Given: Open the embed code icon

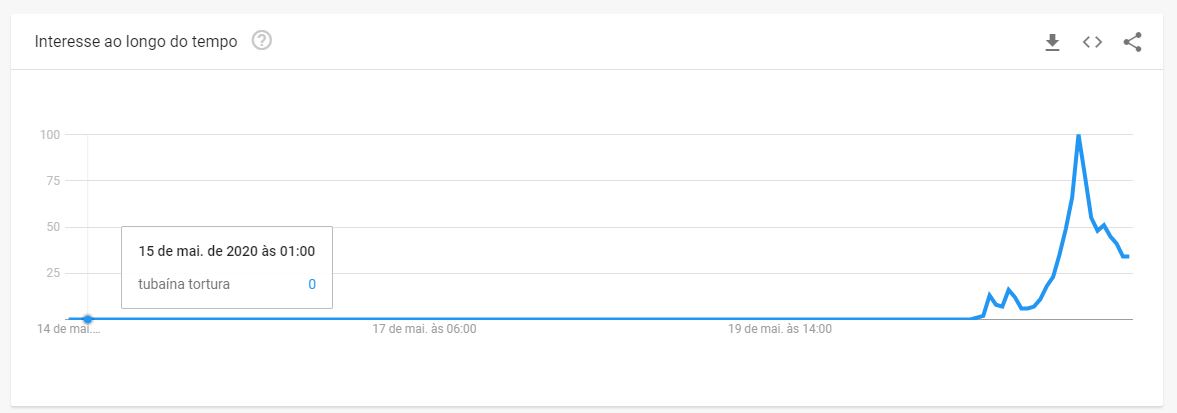Looking at the screenshot, I should coord(1092,42).
